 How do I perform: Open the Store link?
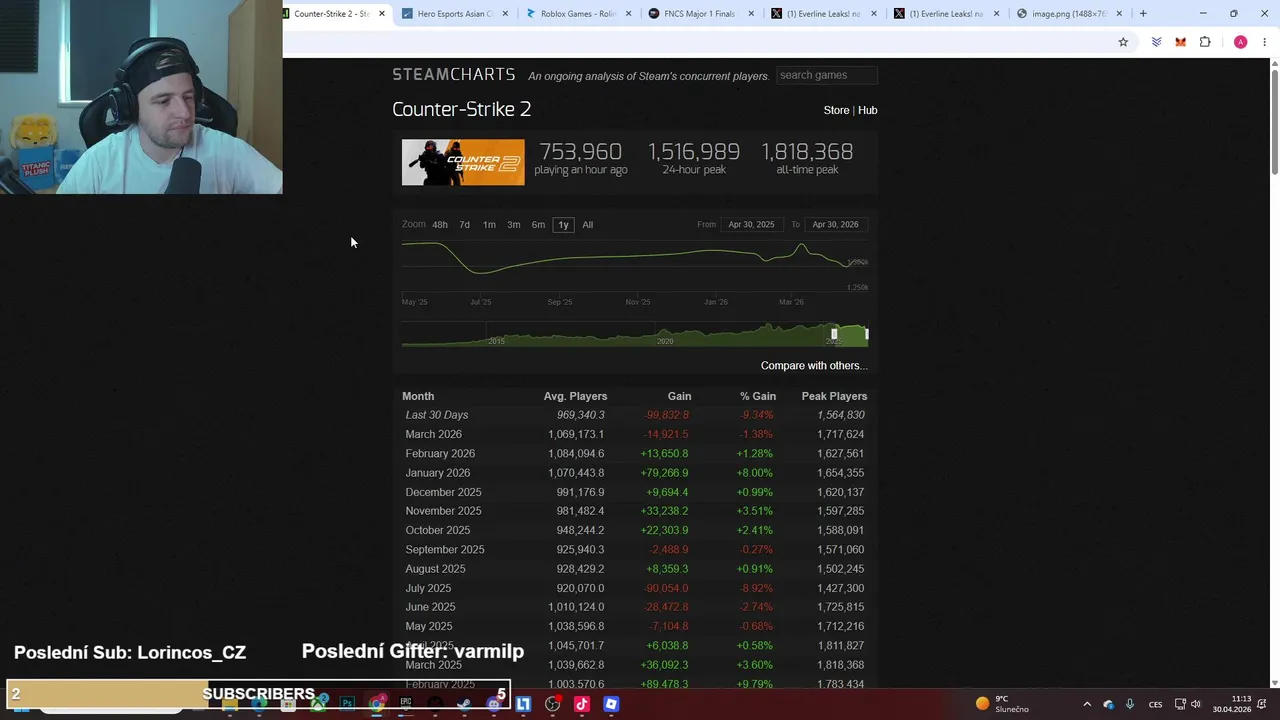pyautogui.click(x=836, y=110)
